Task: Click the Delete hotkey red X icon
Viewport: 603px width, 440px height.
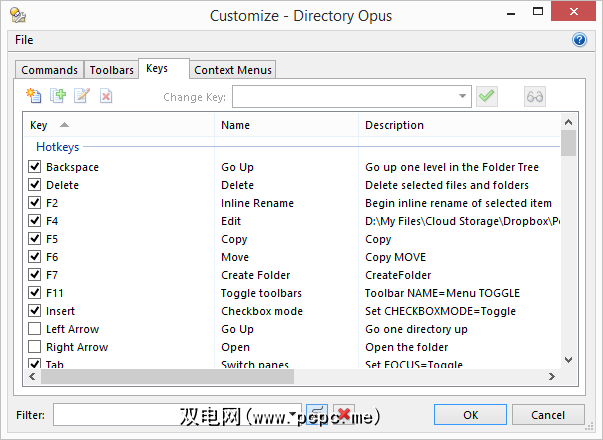Action: point(106,96)
